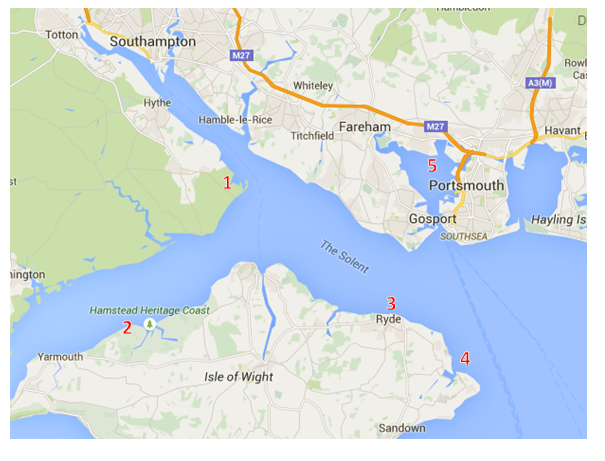Click the Portsmouth city label
The height and width of the screenshot is (461, 605).
[466, 186]
